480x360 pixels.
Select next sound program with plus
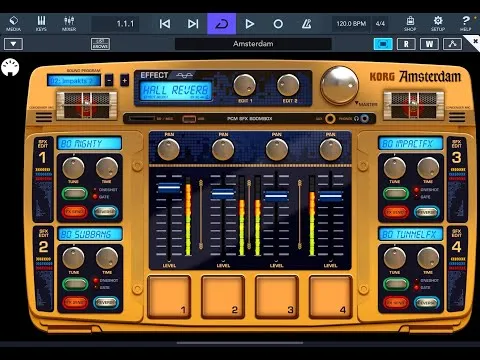click(x=124, y=80)
